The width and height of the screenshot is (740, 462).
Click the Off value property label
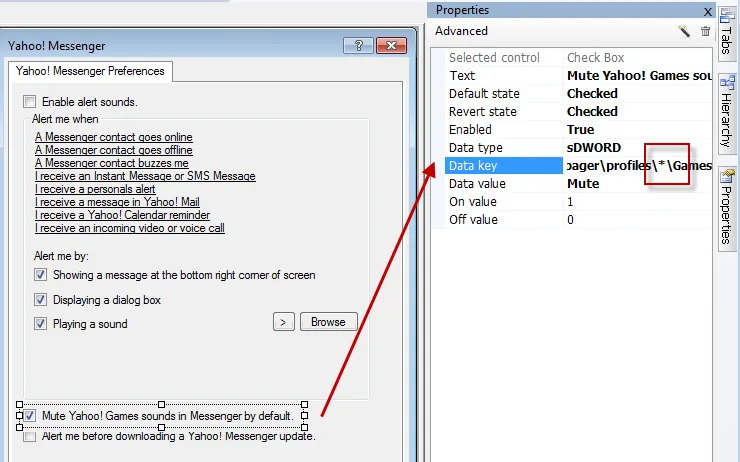pyautogui.click(x=473, y=219)
